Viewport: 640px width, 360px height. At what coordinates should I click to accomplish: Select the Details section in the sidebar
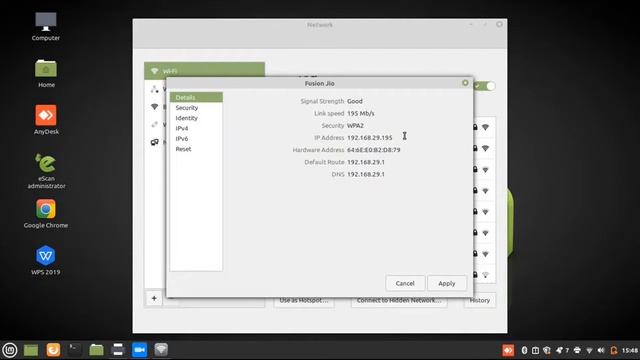196,97
